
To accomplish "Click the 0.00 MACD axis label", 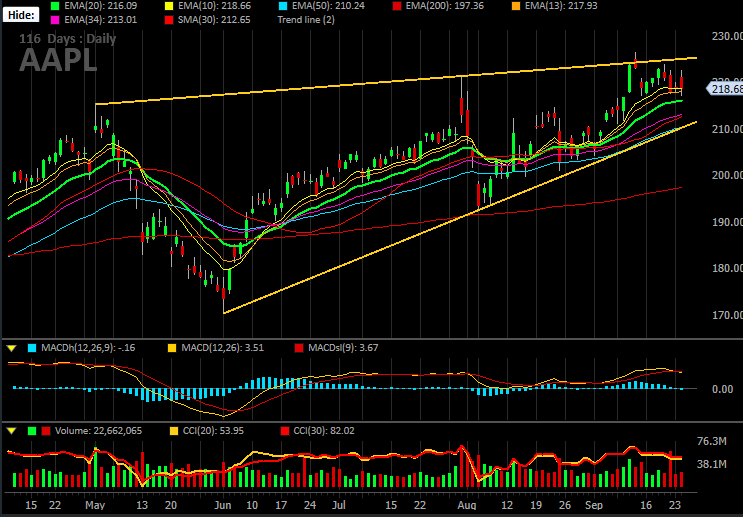I will pyautogui.click(x=723, y=389).
